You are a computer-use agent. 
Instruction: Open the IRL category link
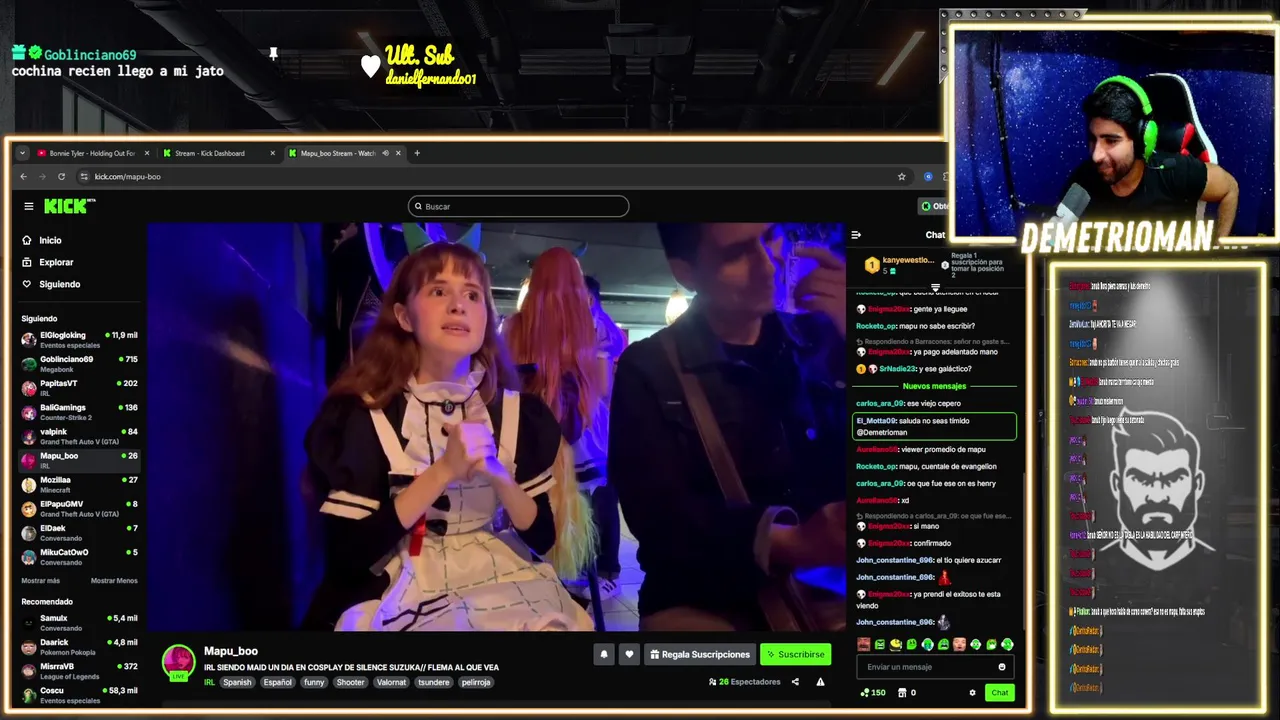pyautogui.click(x=209, y=682)
